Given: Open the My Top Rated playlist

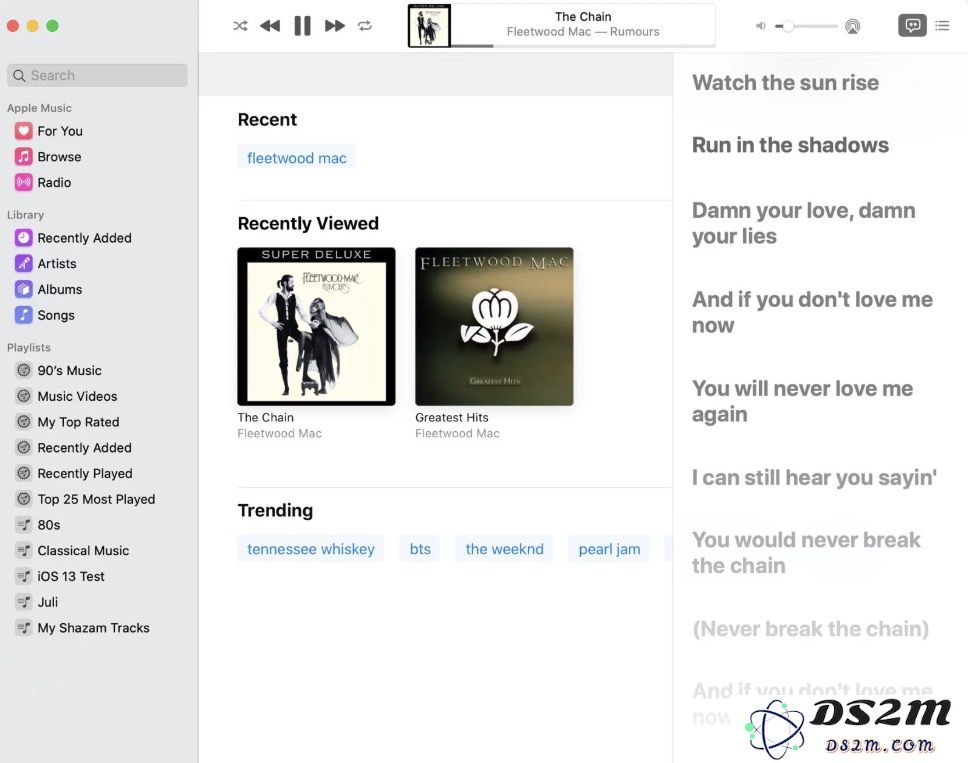Looking at the screenshot, I should click(x=78, y=422).
